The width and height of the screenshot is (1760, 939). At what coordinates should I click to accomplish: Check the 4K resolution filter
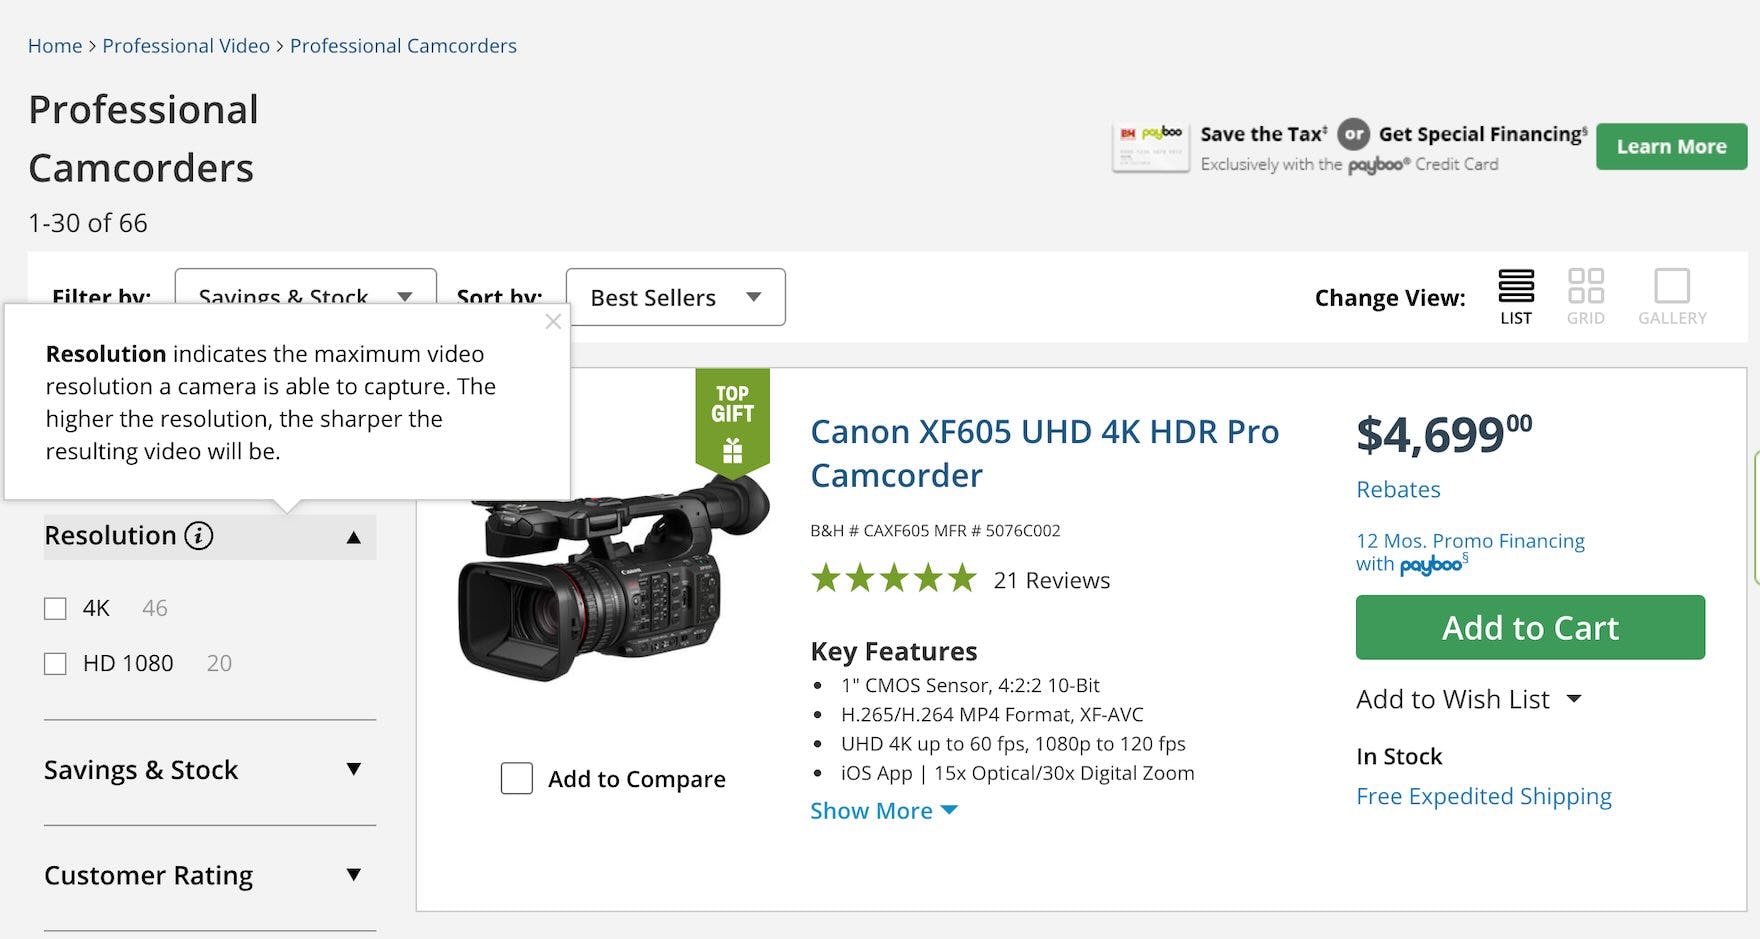point(56,609)
